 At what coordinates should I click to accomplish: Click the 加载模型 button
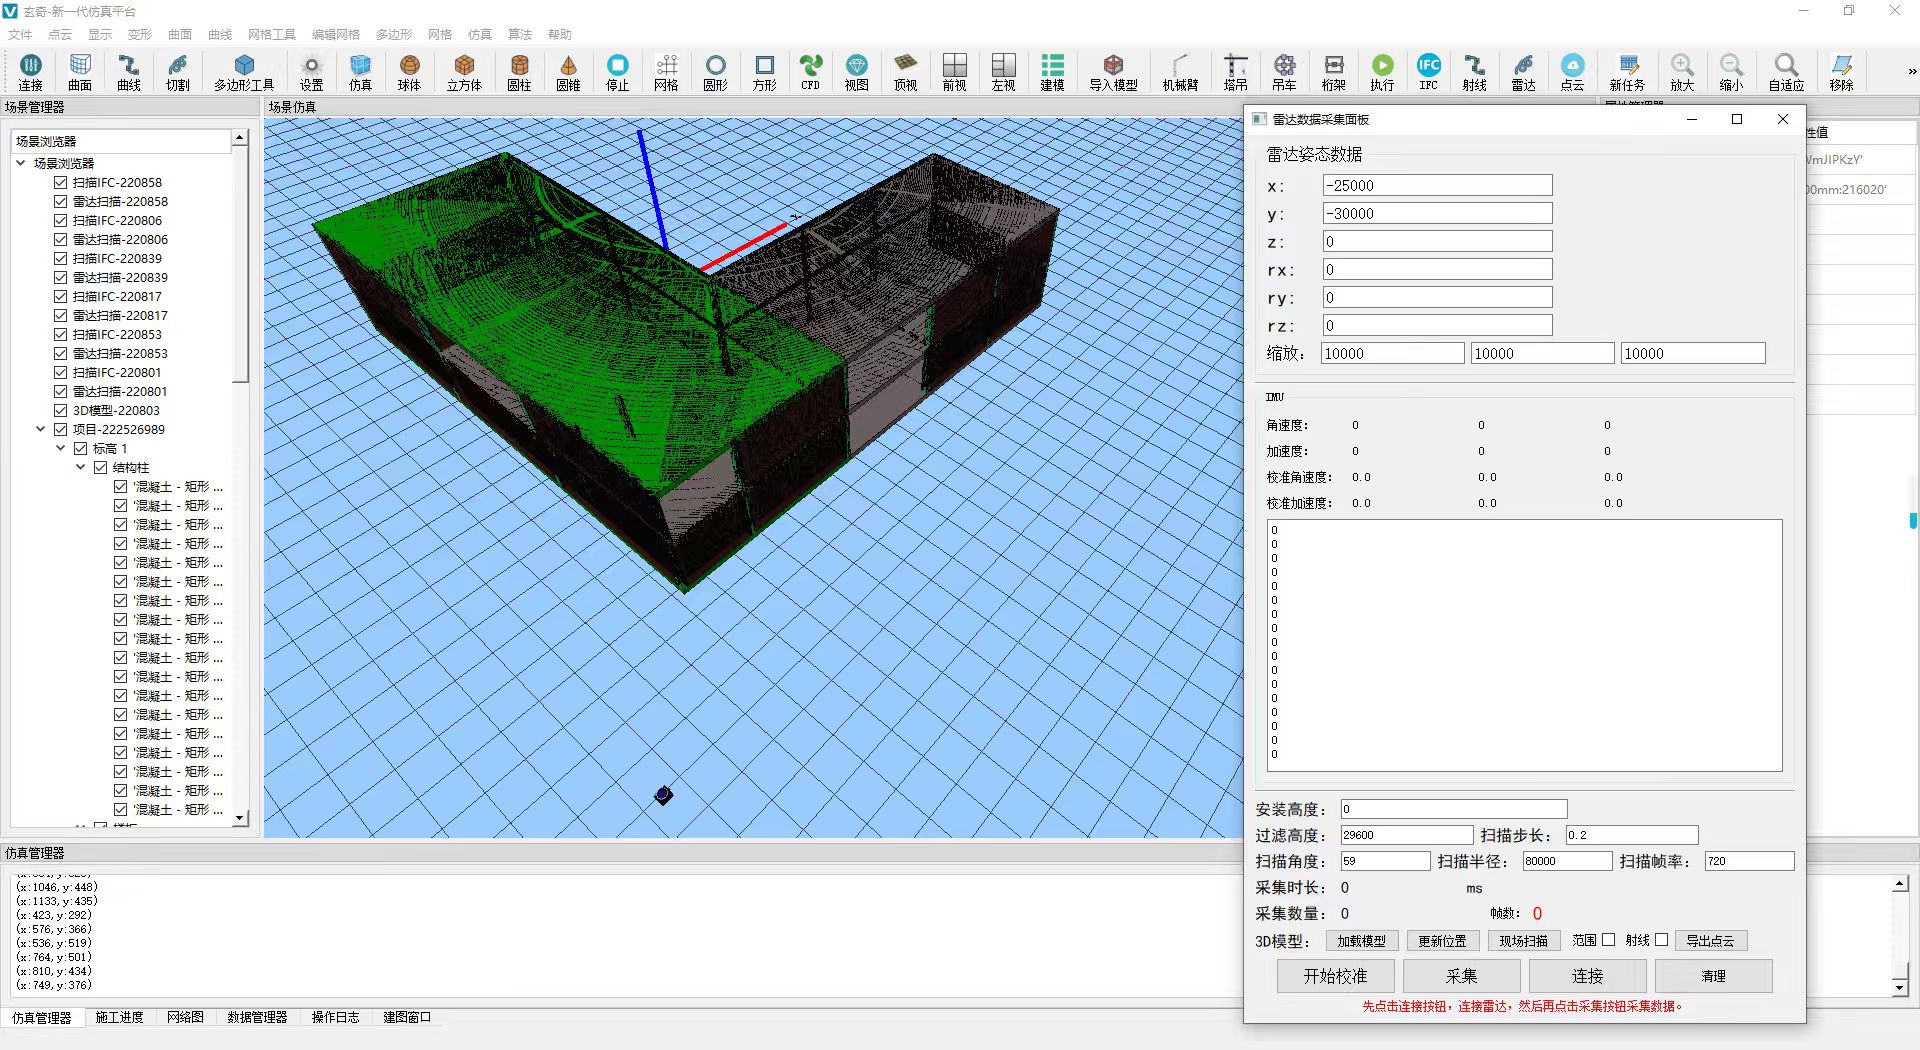click(x=1361, y=941)
